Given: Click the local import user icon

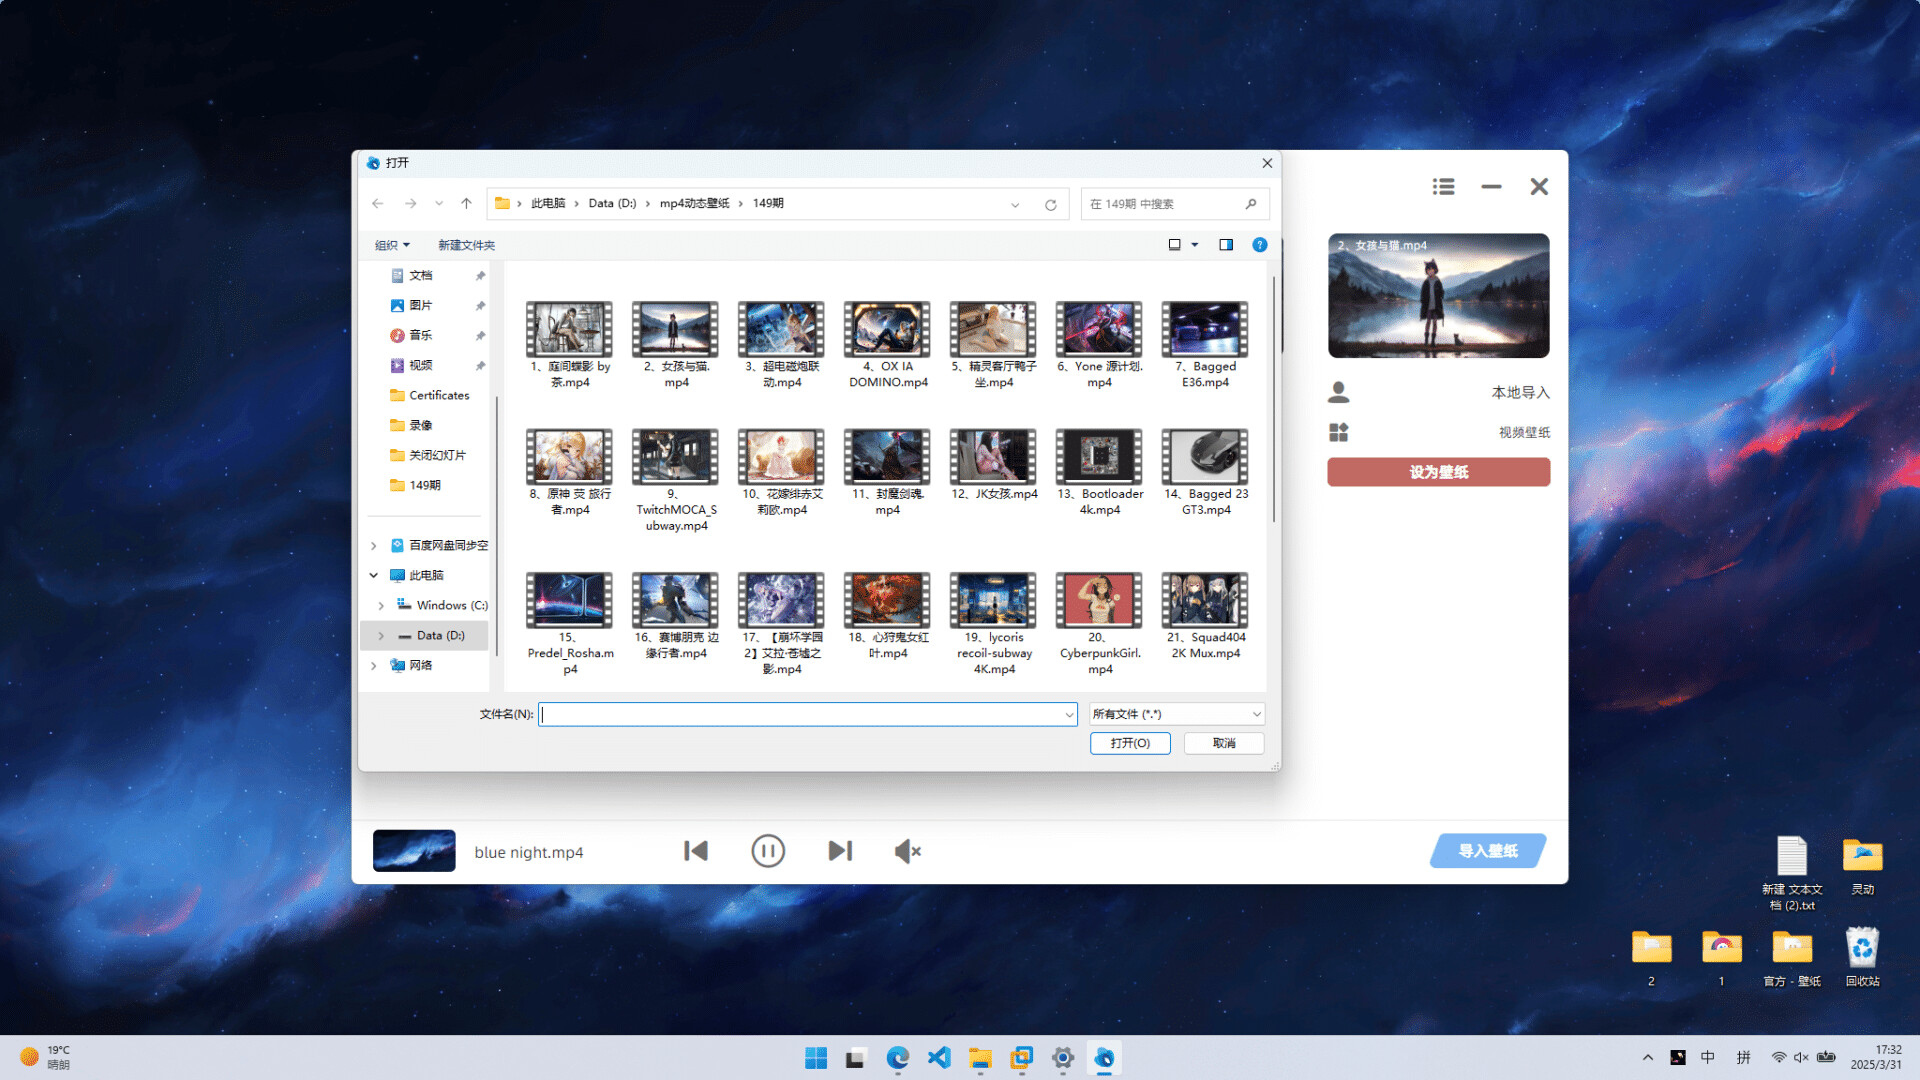Looking at the screenshot, I should pos(1338,392).
